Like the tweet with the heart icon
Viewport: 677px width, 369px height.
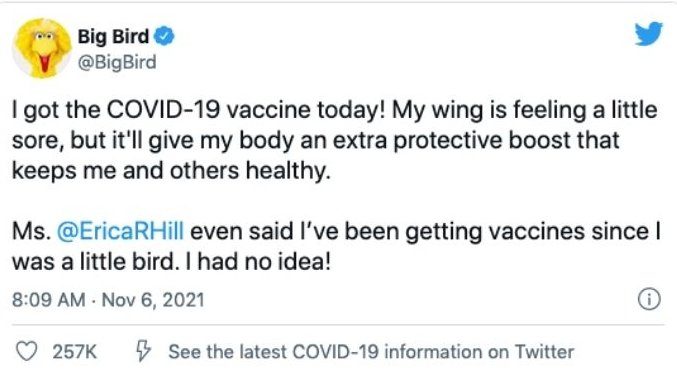tap(26, 351)
